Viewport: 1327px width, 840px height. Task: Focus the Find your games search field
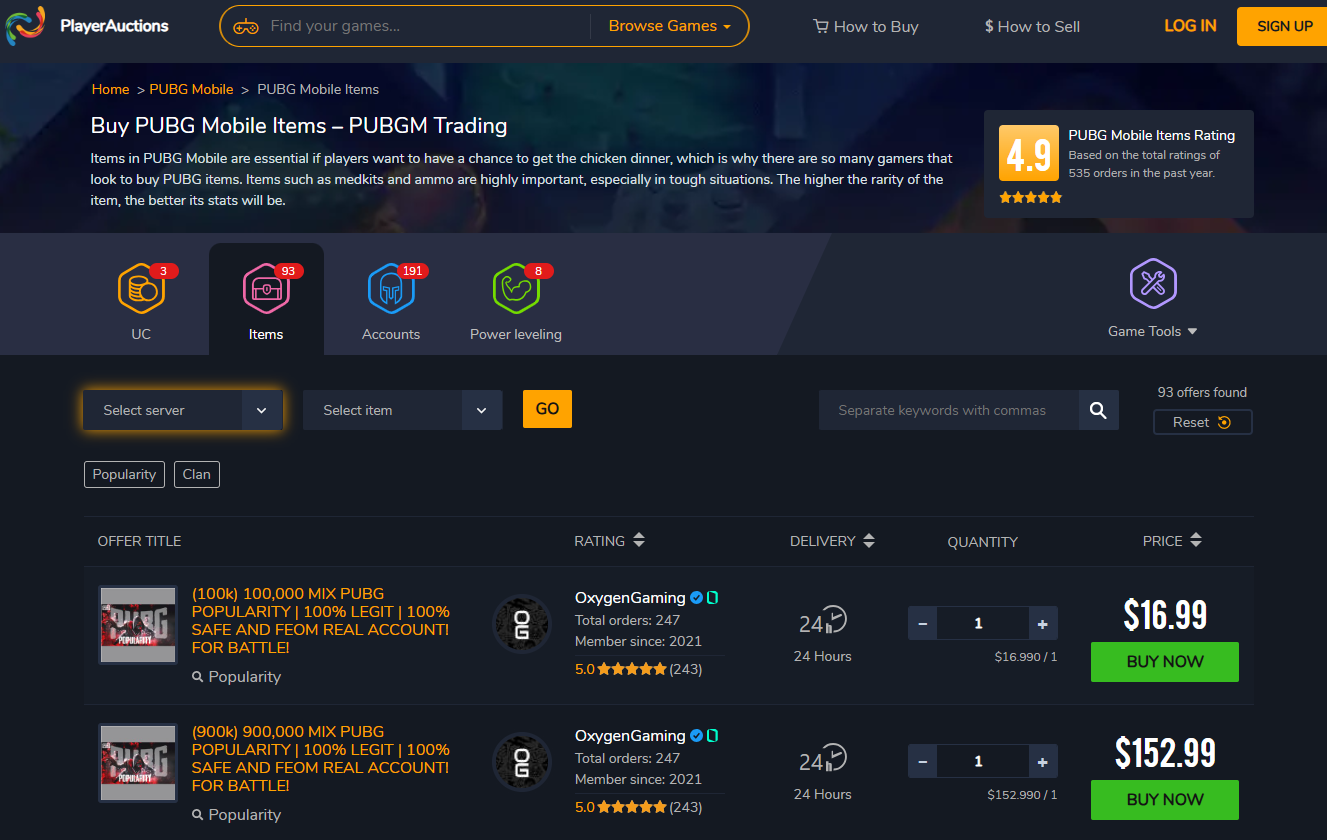pos(425,26)
